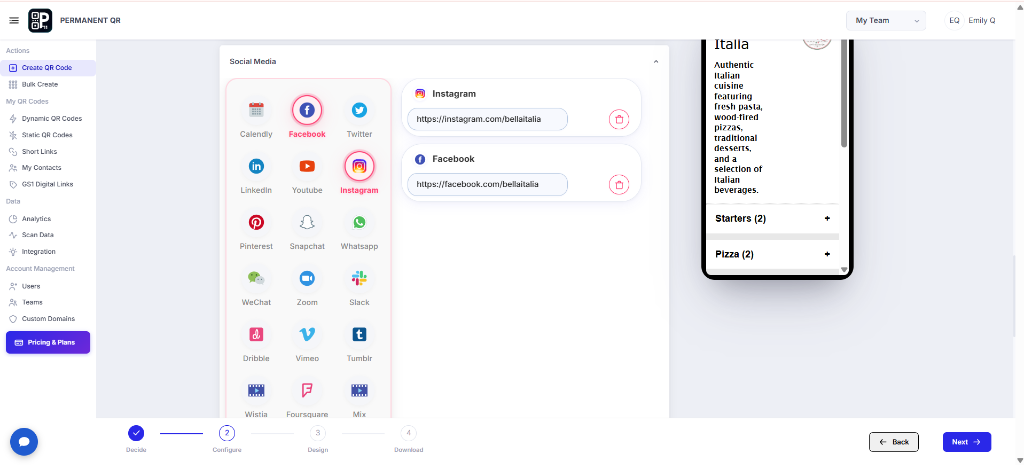Add the Snapchat social link
This screenshot has height=465, width=1024.
pos(307,223)
